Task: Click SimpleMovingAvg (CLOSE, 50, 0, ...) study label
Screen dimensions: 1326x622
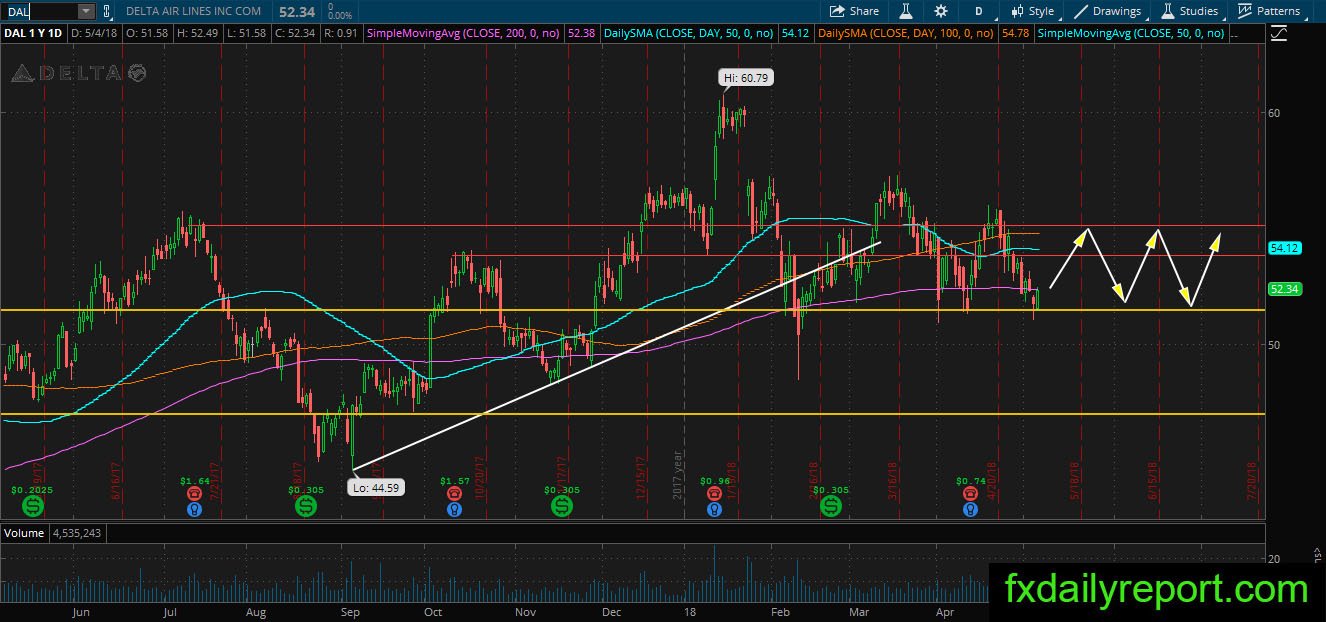Action: 1130,33
